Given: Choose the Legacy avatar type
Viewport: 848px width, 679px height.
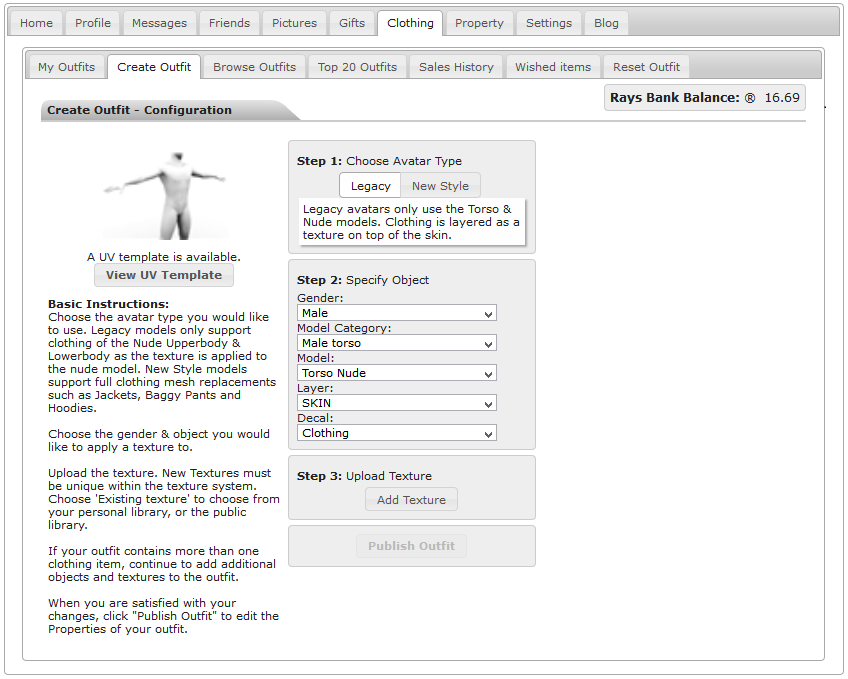Looking at the screenshot, I should click(370, 186).
